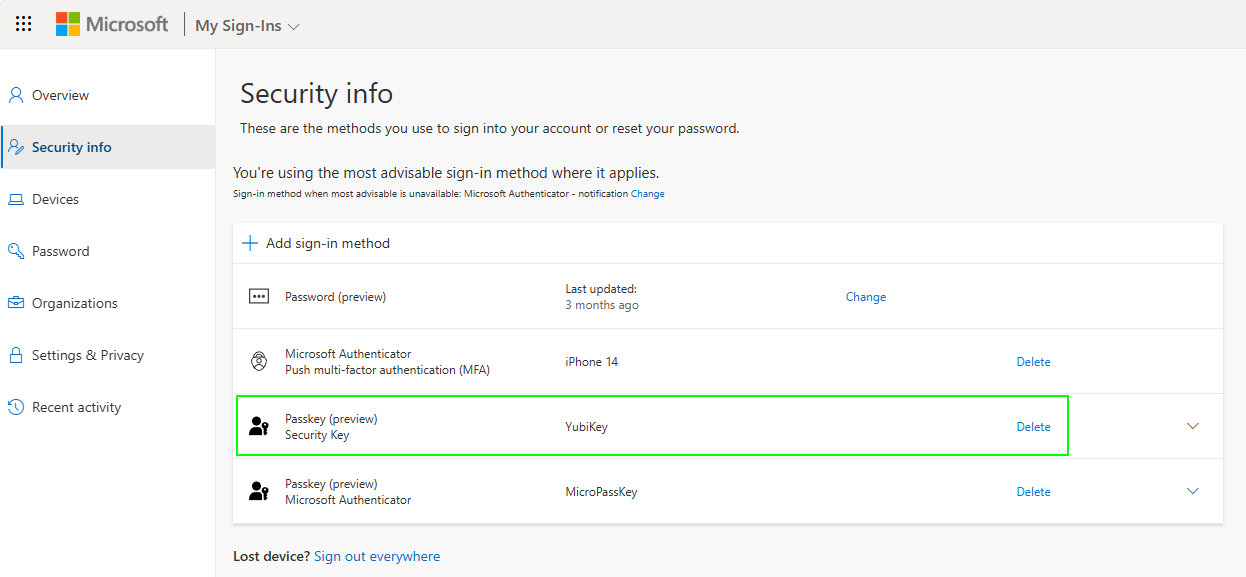Click the YubiKey passkey row icon
1246x577 pixels.
pos(259,427)
